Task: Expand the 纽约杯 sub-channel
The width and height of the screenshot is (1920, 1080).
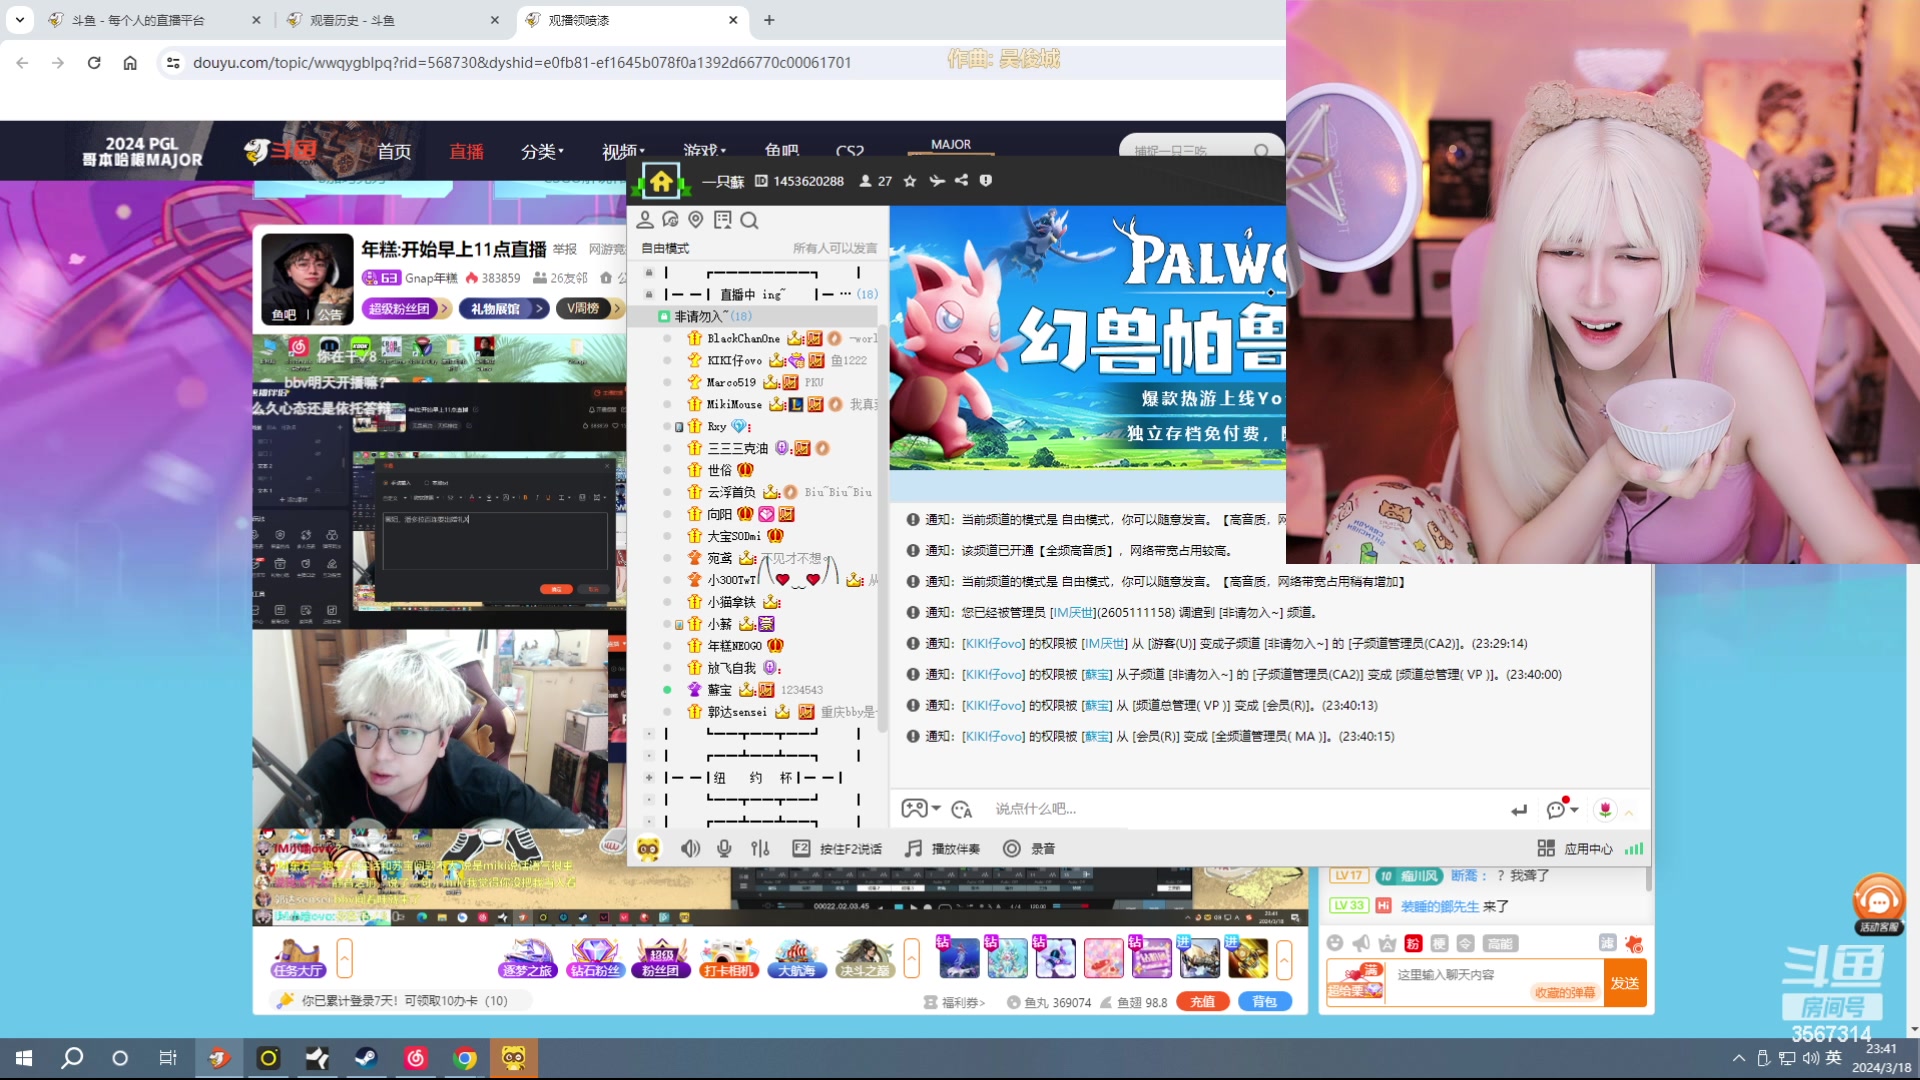Action: 649,778
